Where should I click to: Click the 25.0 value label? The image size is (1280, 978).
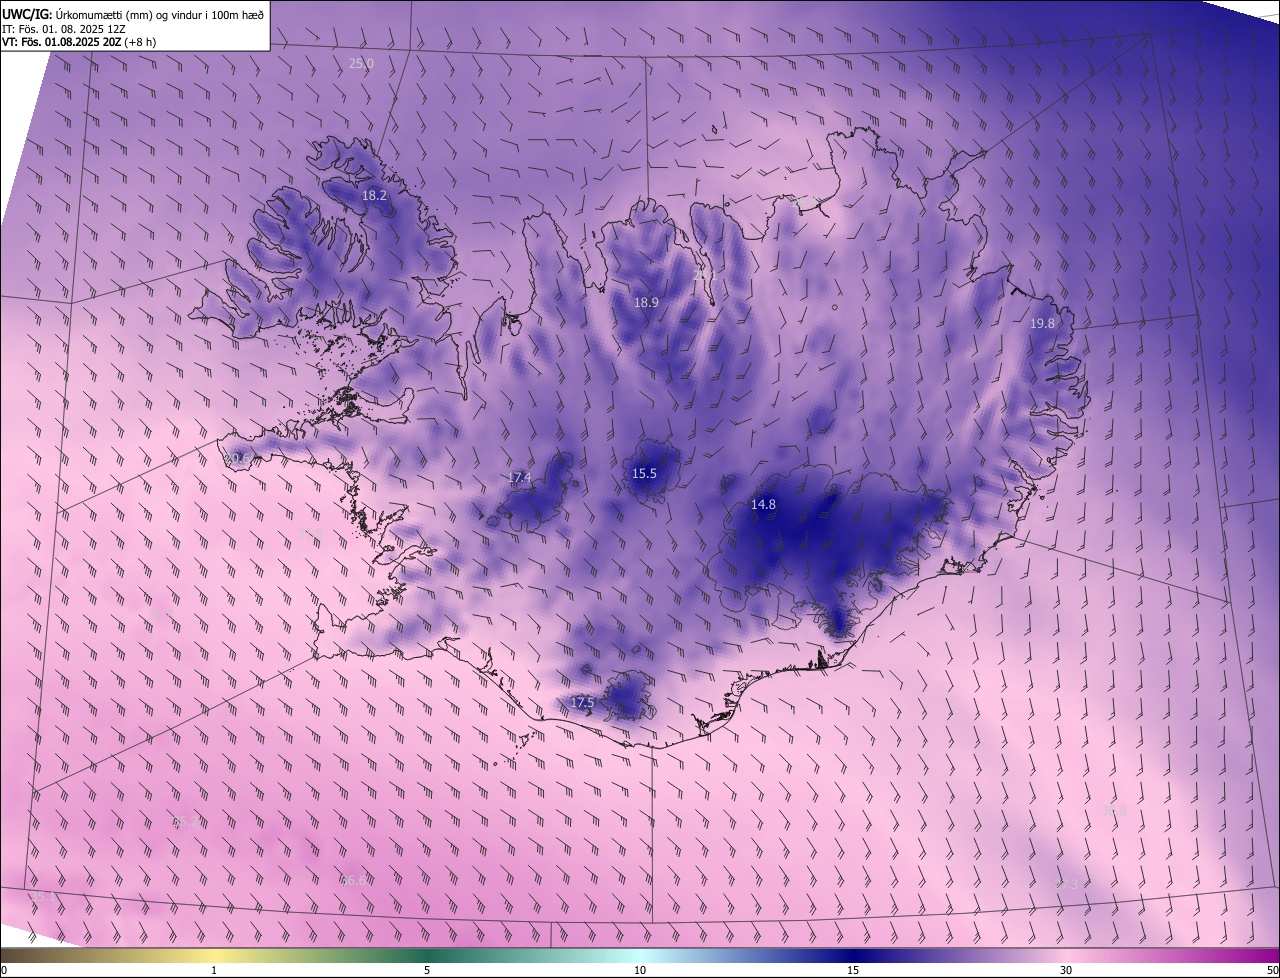click(x=361, y=63)
